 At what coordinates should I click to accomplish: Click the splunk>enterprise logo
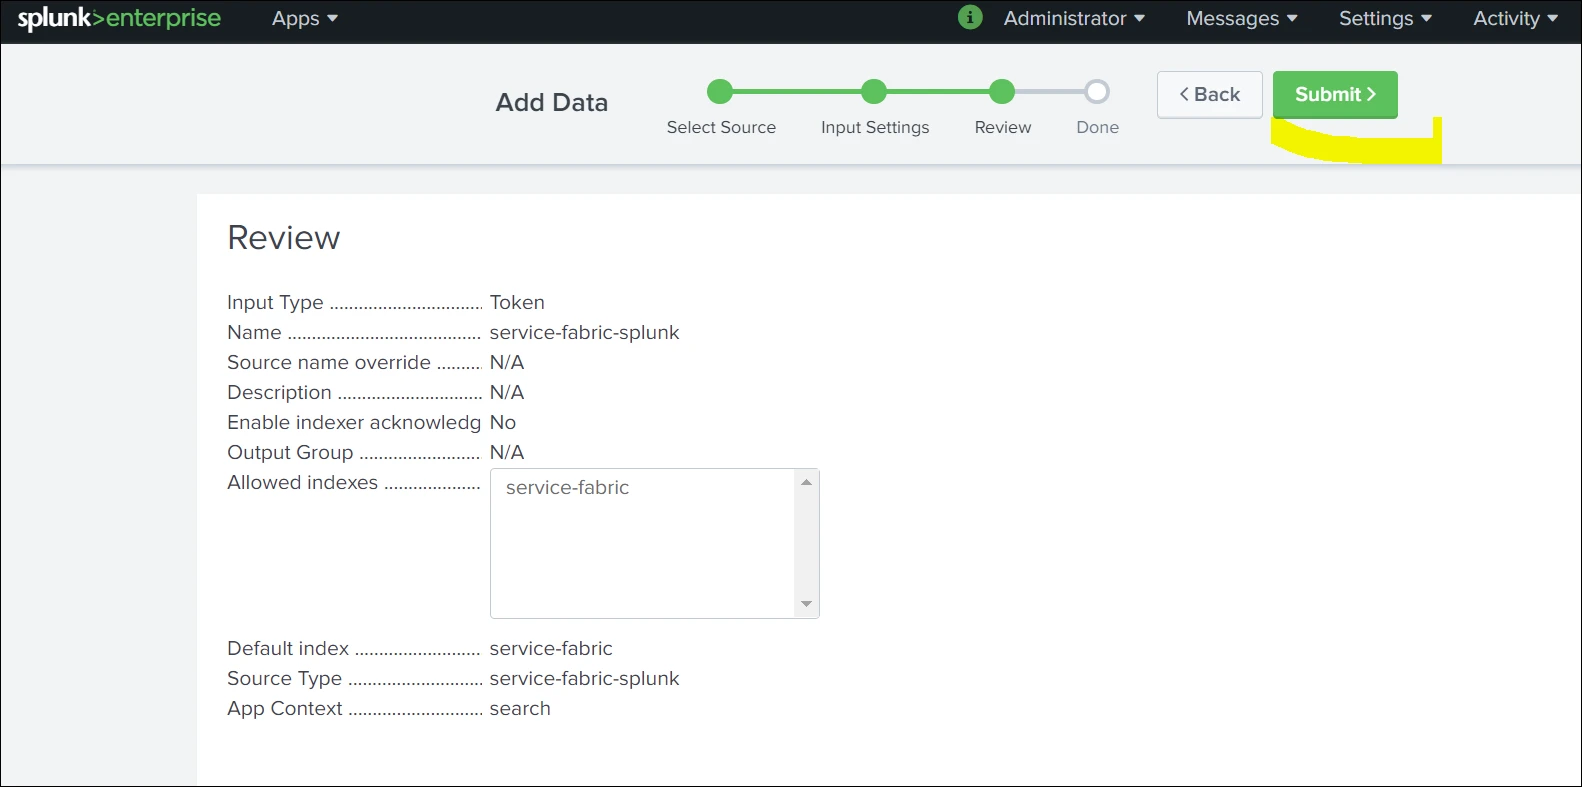click(x=119, y=19)
